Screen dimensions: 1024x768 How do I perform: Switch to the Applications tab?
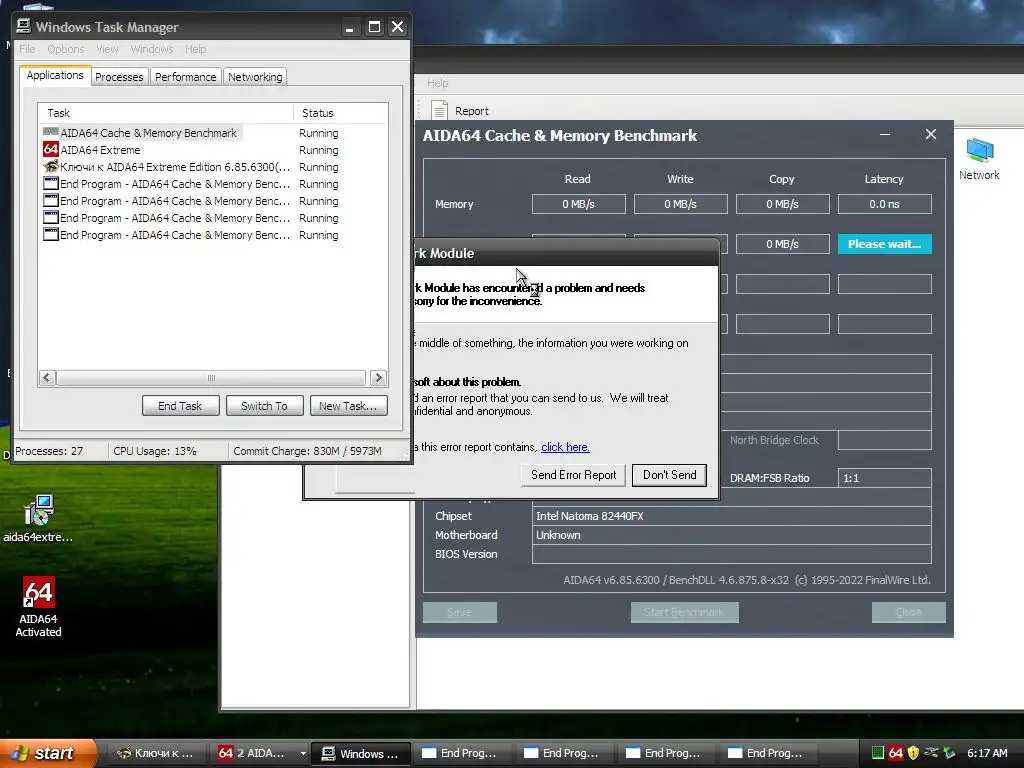click(x=55, y=75)
